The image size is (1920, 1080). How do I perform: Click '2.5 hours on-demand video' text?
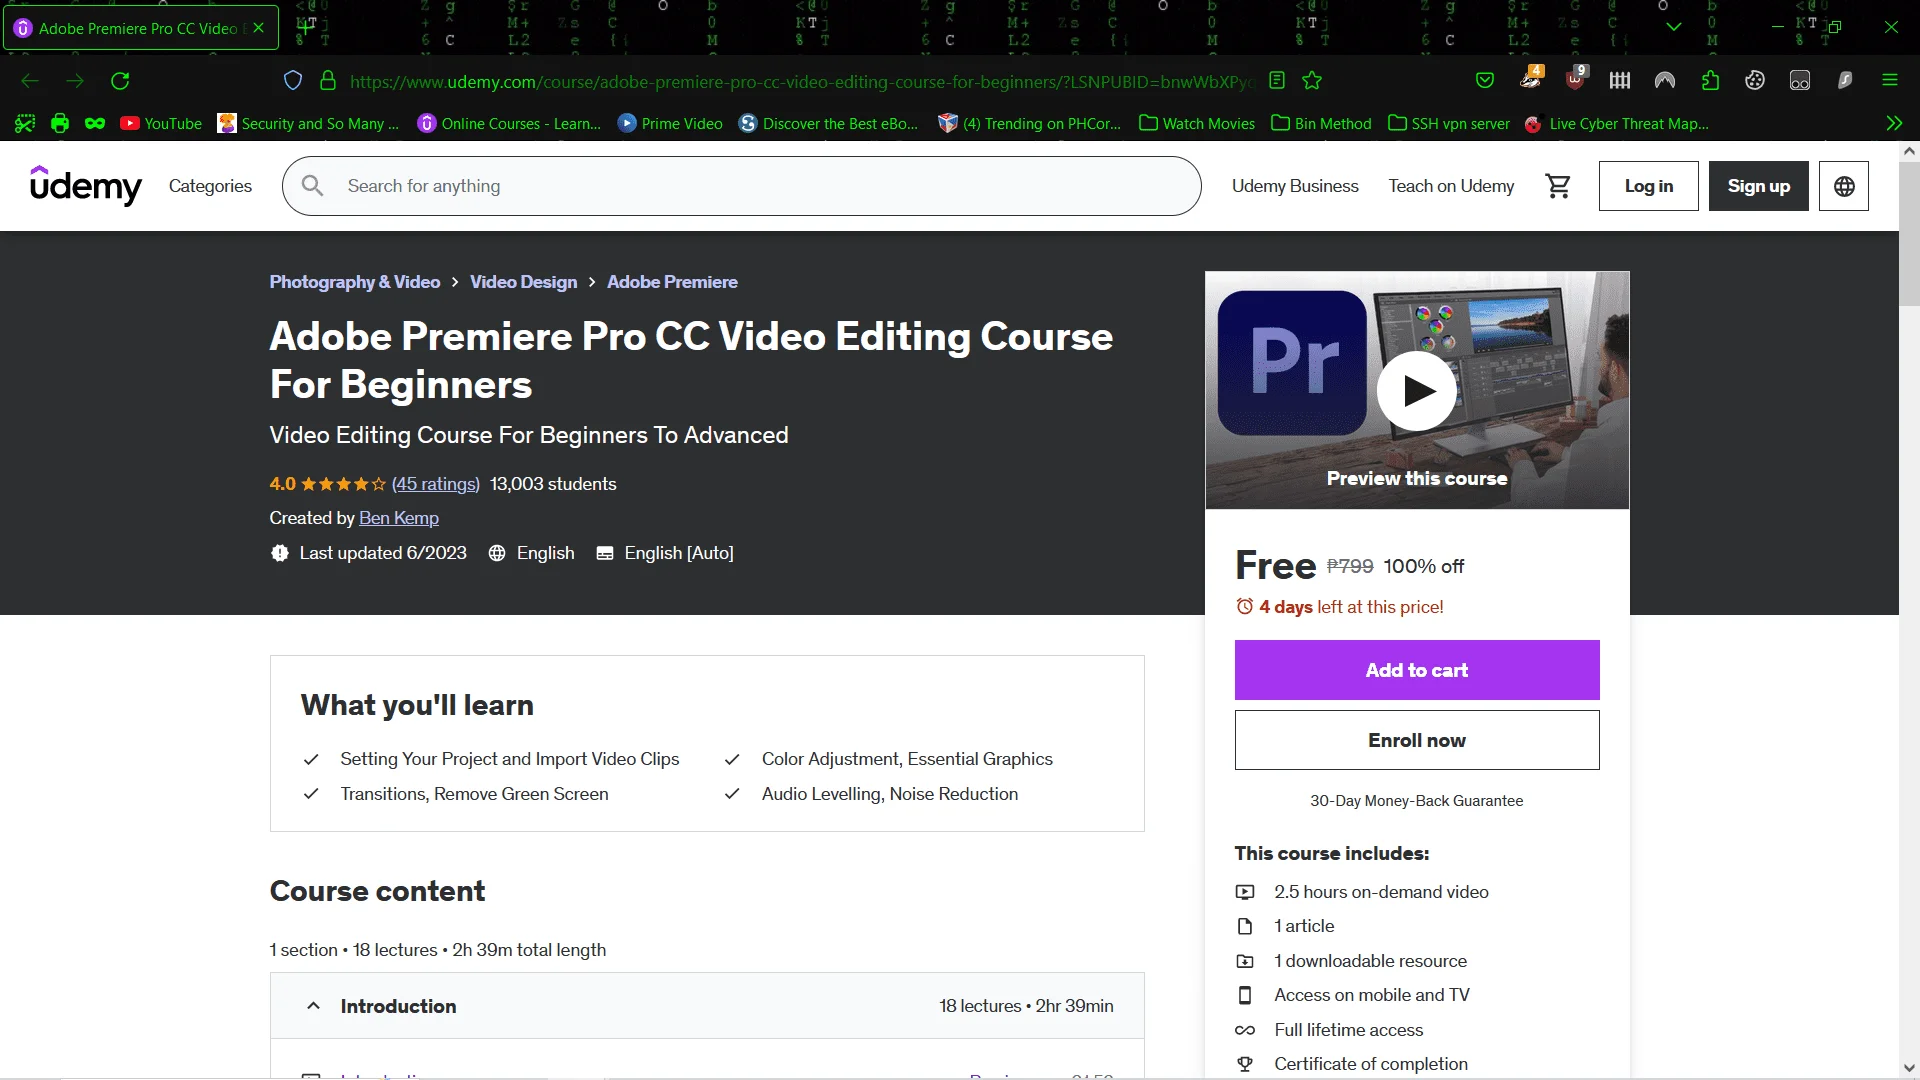pos(1381,892)
